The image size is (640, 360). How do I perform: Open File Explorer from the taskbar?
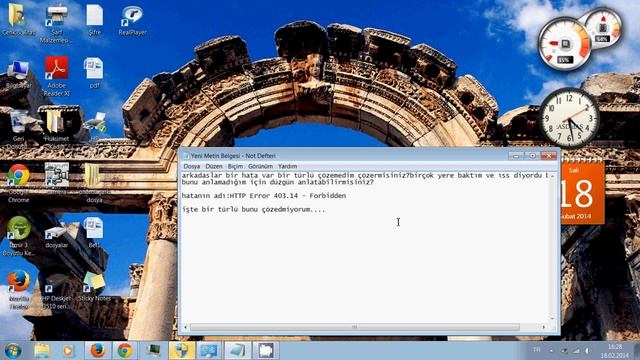42,351
